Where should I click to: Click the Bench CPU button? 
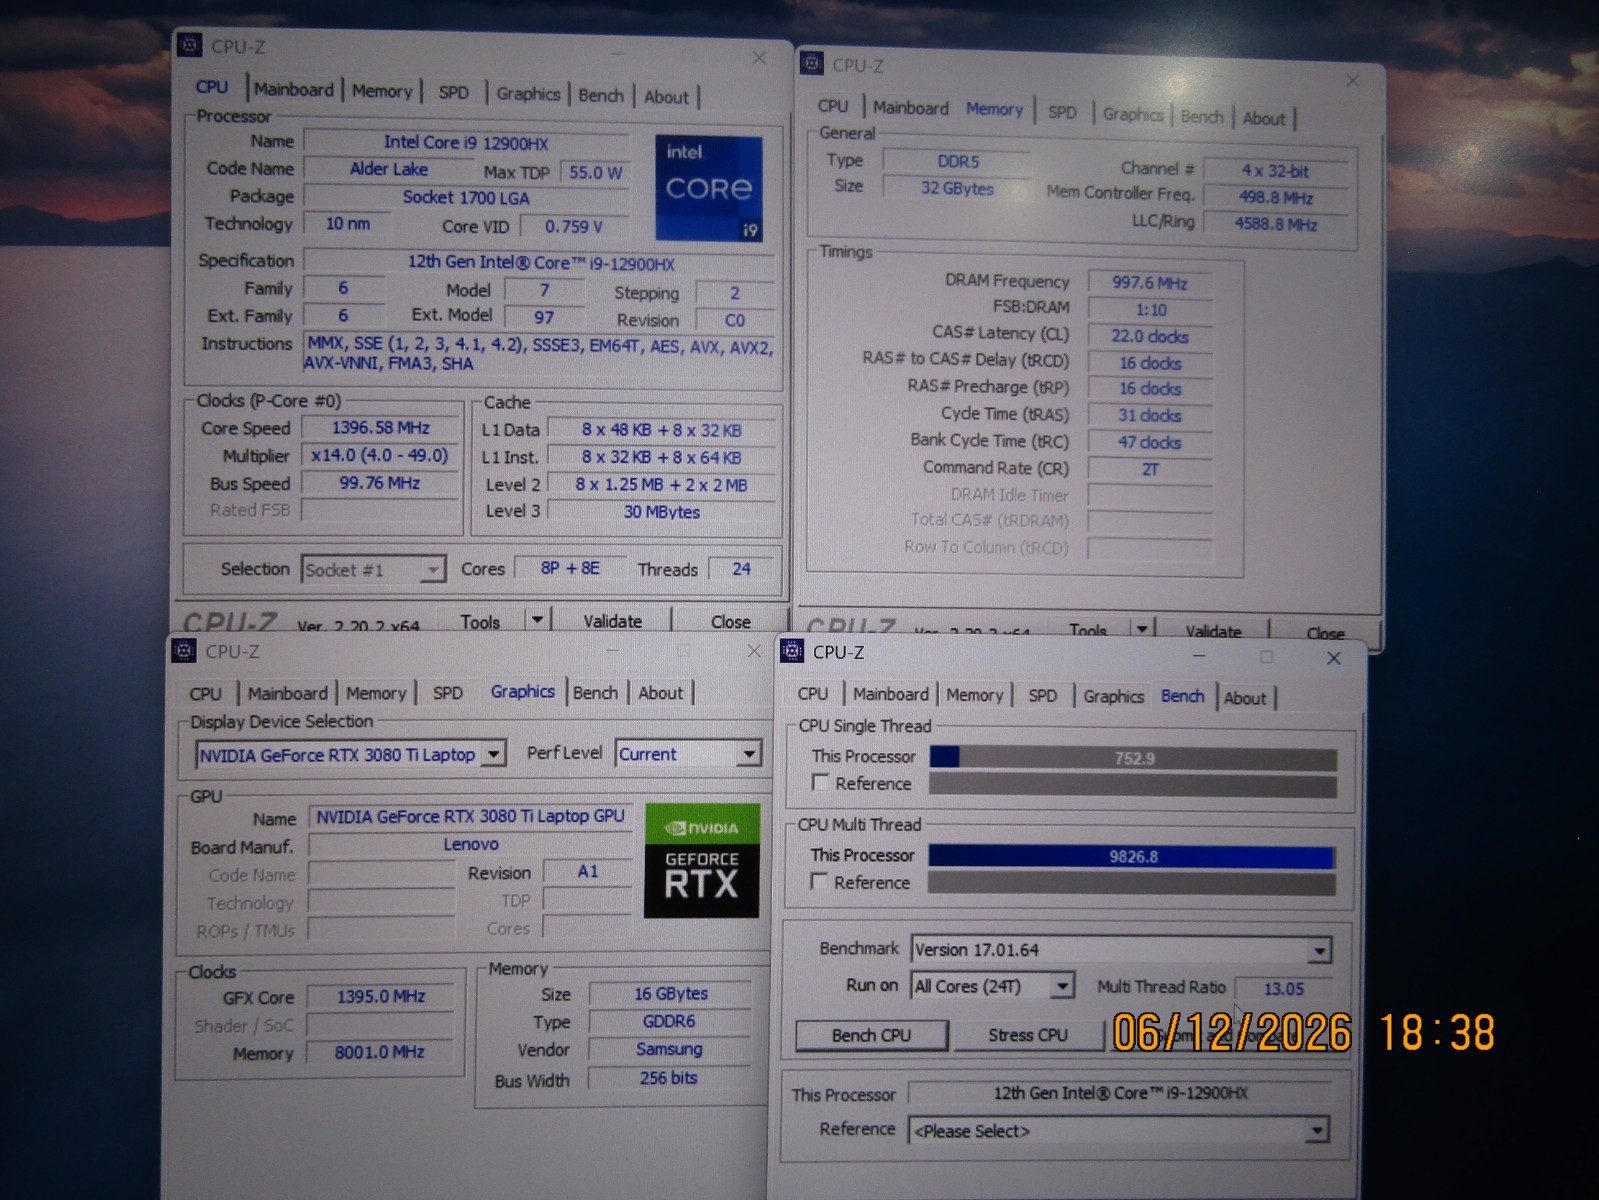[x=871, y=1035]
